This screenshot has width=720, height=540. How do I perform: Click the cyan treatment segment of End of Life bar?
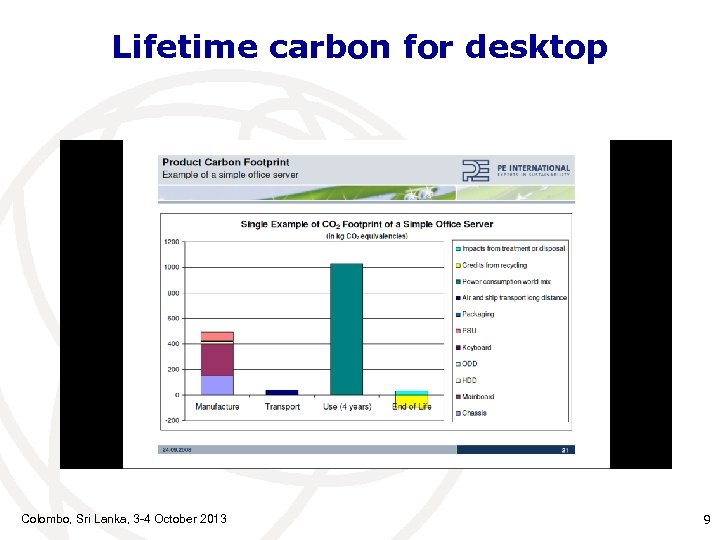coord(411,393)
